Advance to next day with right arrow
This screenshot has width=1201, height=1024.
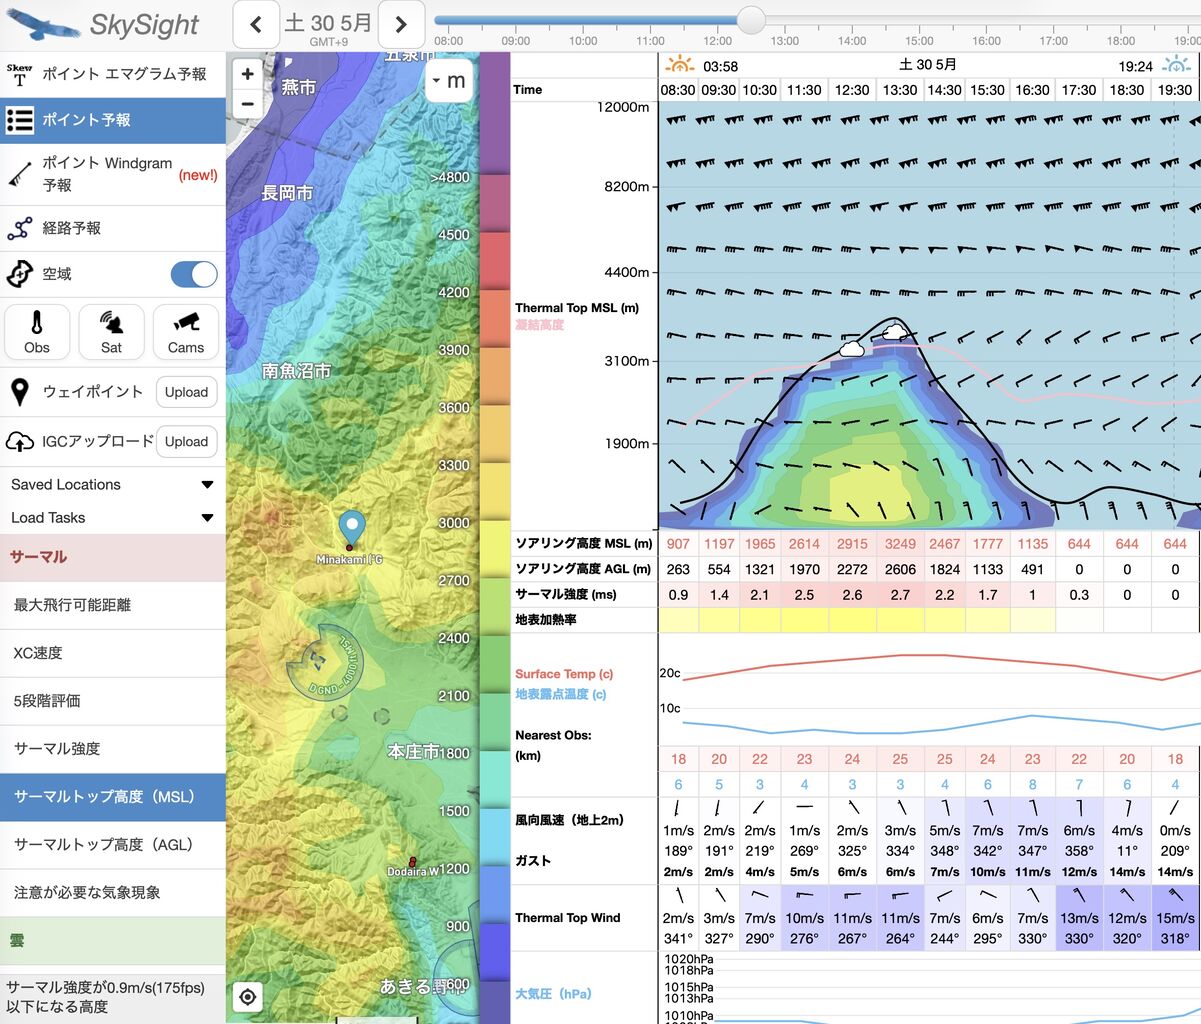click(x=401, y=24)
